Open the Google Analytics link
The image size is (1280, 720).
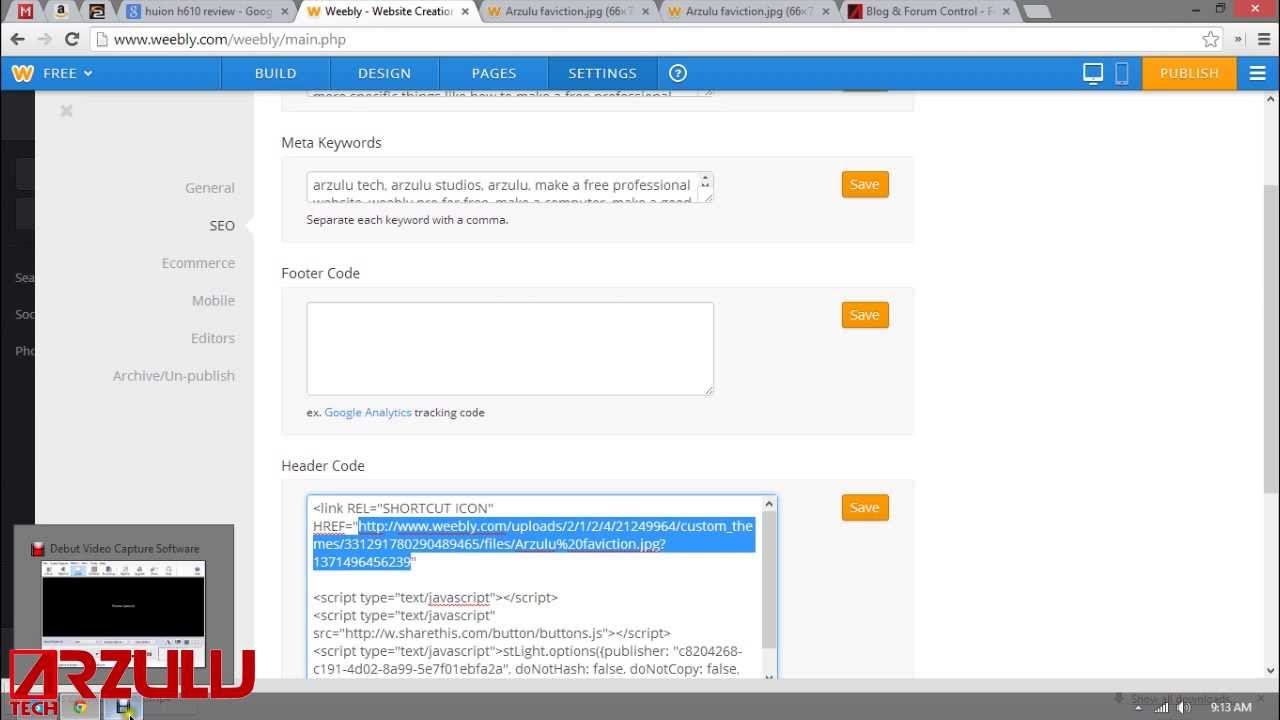[x=367, y=412]
